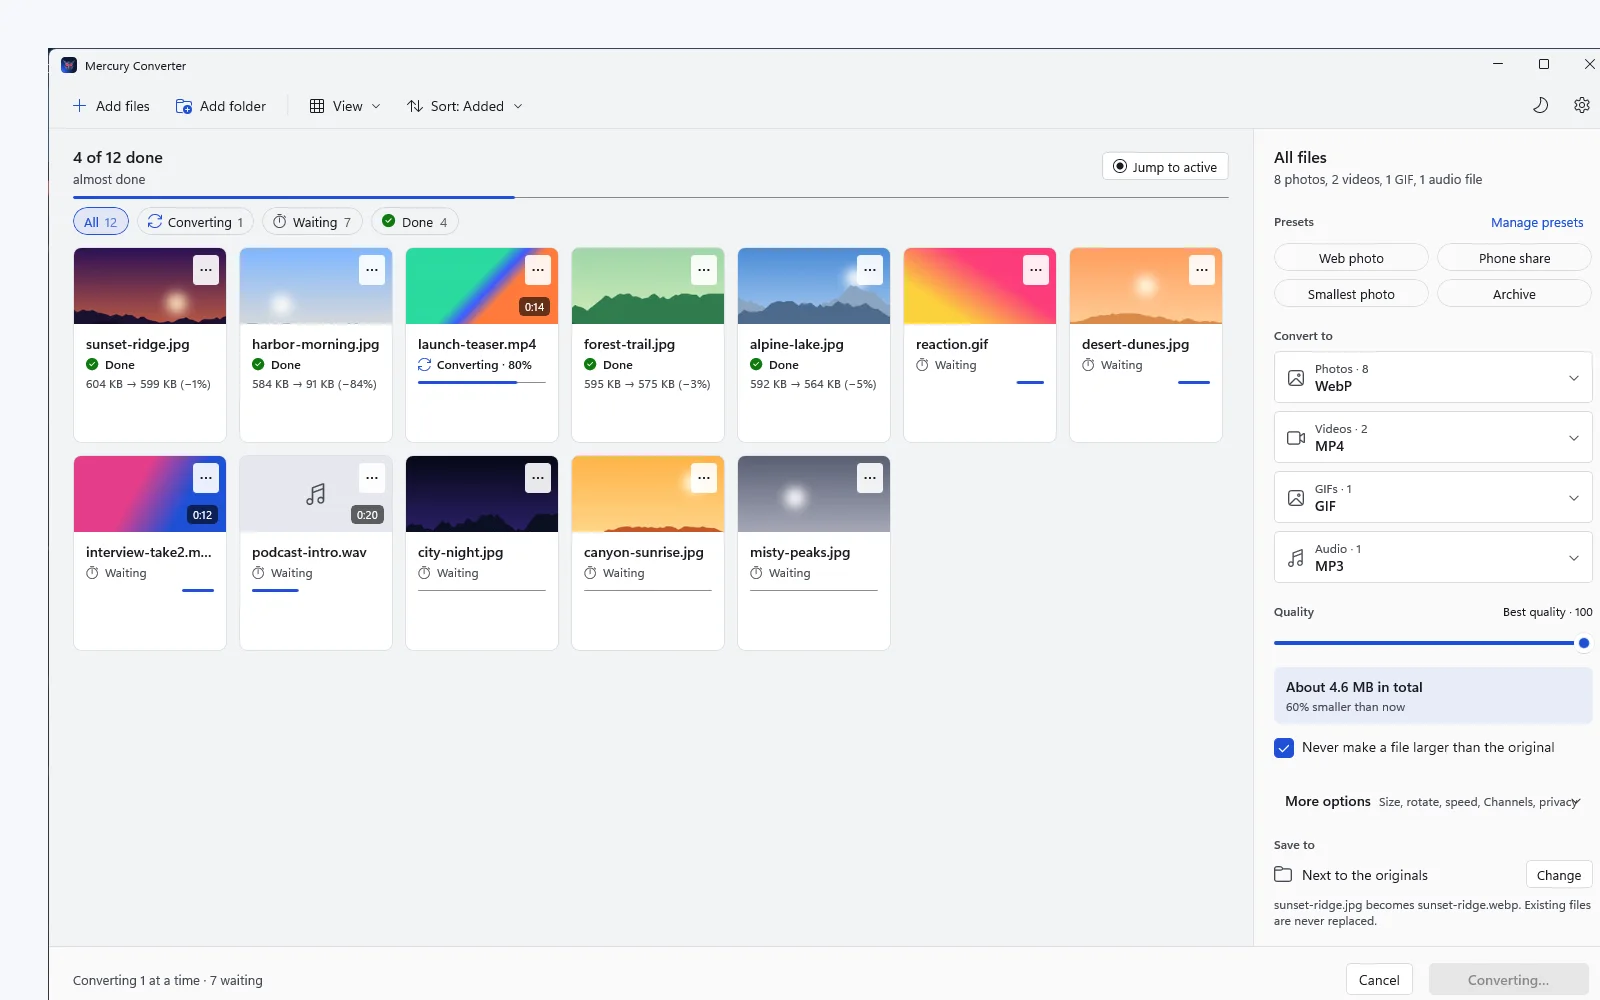
Task: Open the Manage presets link
Action: [1537, 223]
